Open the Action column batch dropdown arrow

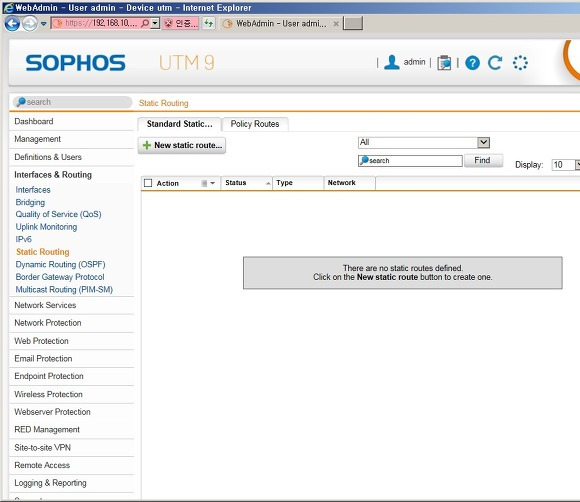click(212, 183)
